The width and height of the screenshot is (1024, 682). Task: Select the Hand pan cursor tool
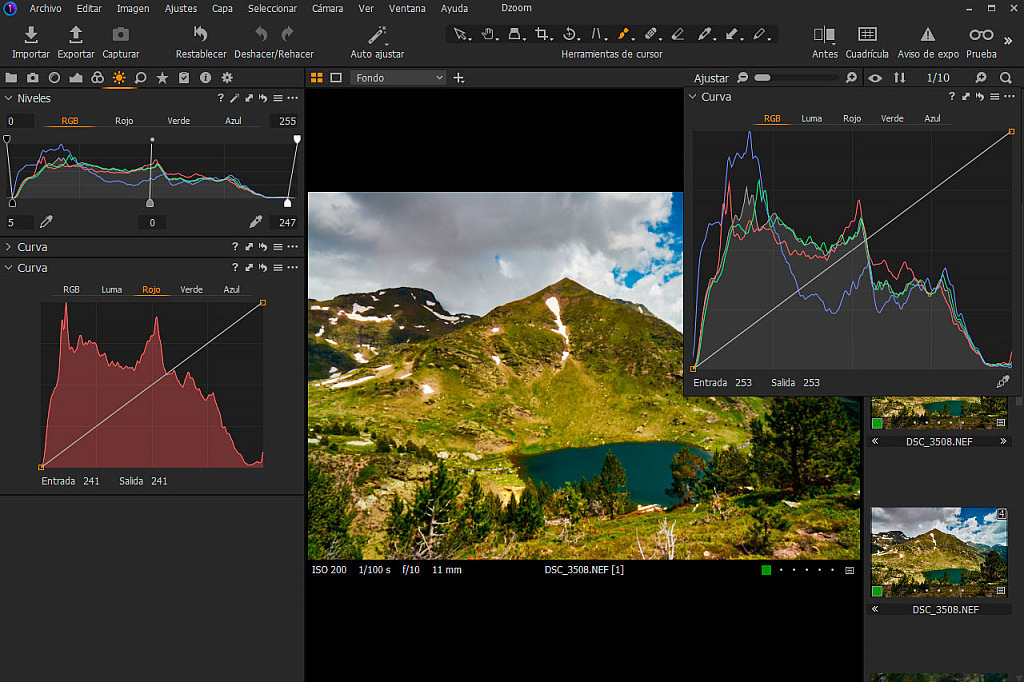point(487,34)
